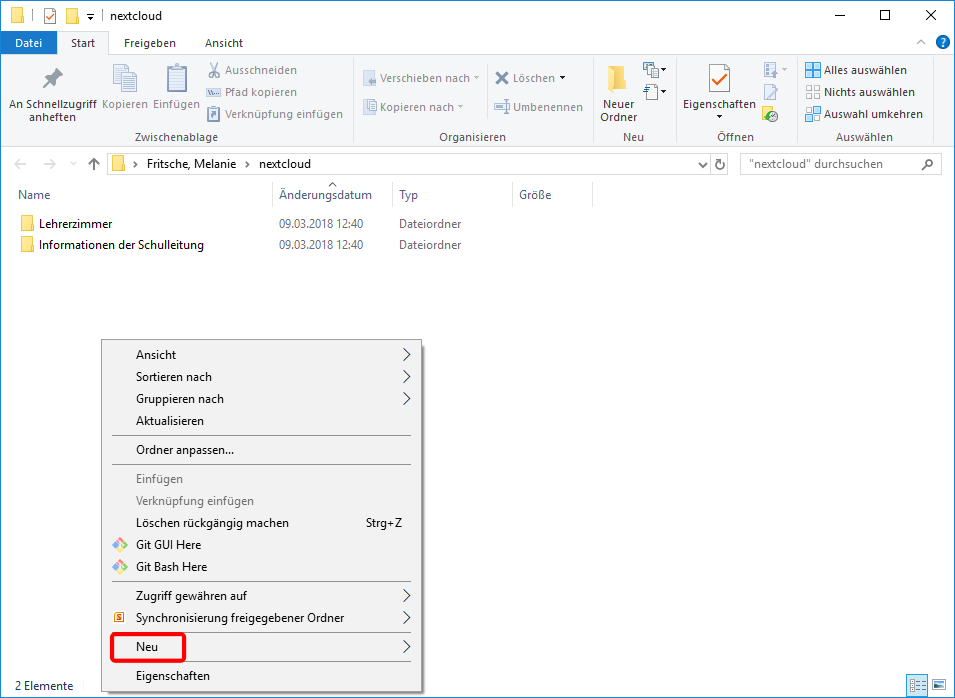955x698 pixels.
Task: Click the search magnifier icon
Action: [x=927, y=164]
